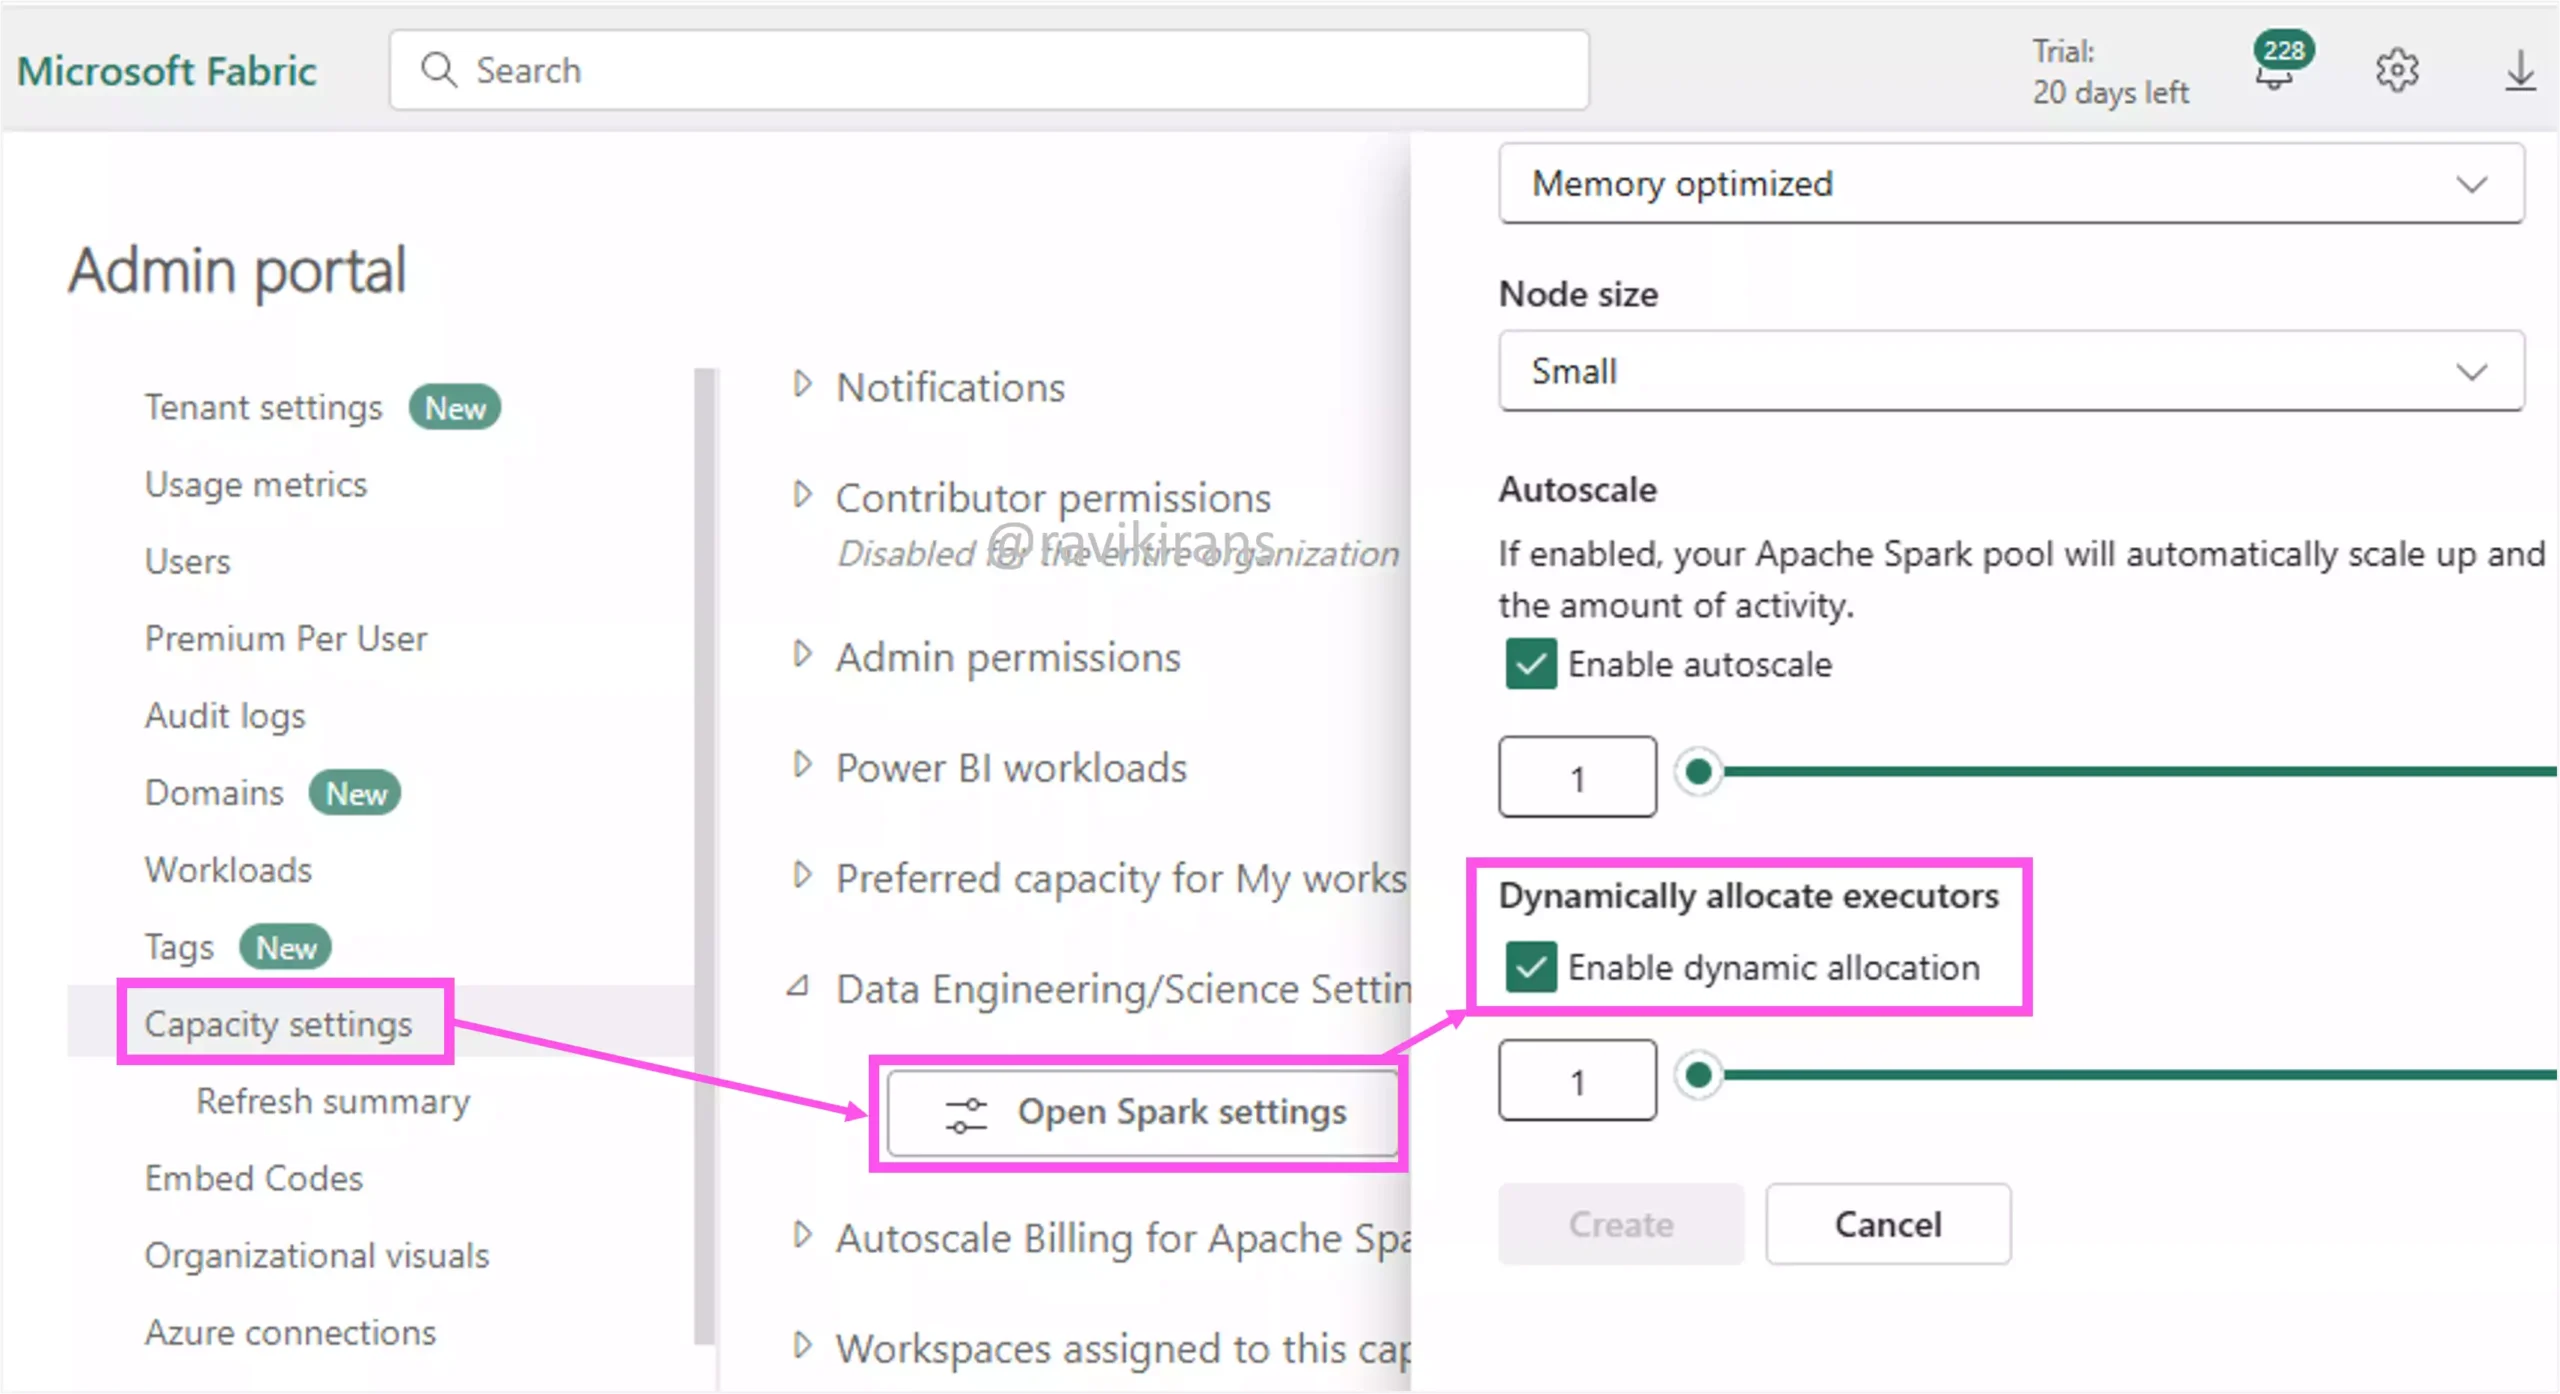Click the Admin portal heading
This screenshot has height=1394, width=2560.
pos(237,270)
